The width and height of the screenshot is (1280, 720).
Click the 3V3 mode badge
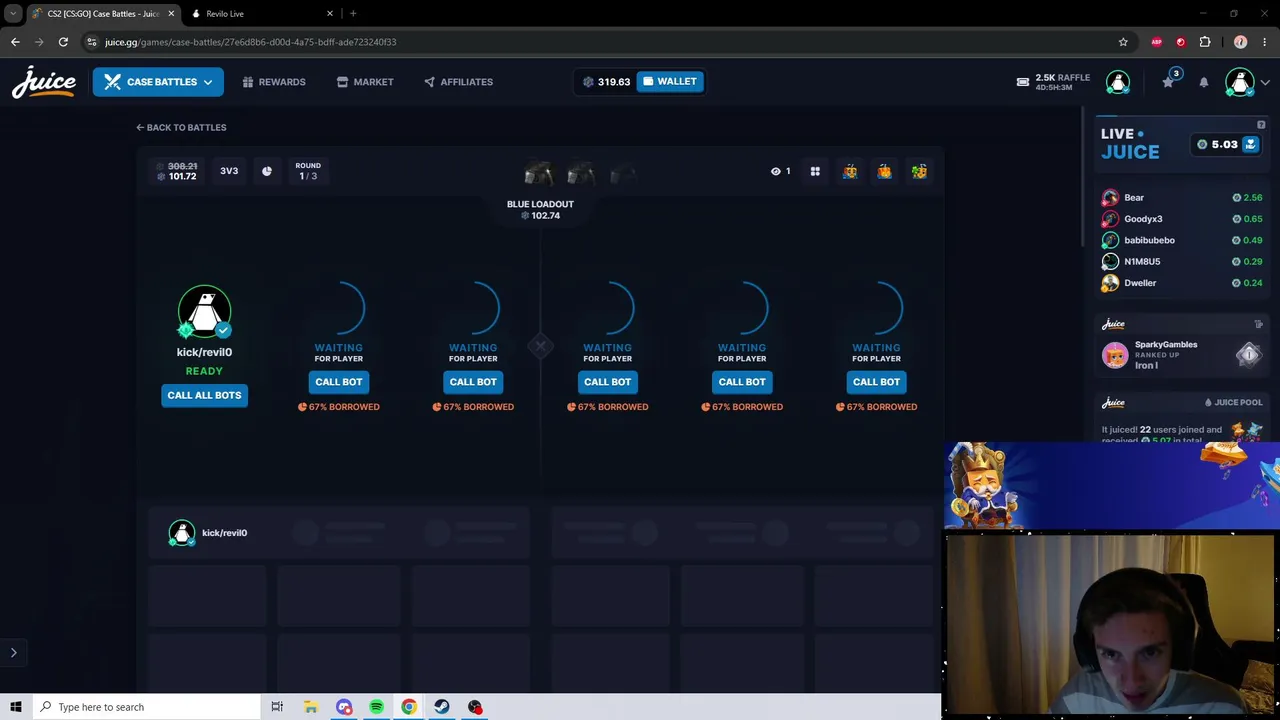(229, 171)
